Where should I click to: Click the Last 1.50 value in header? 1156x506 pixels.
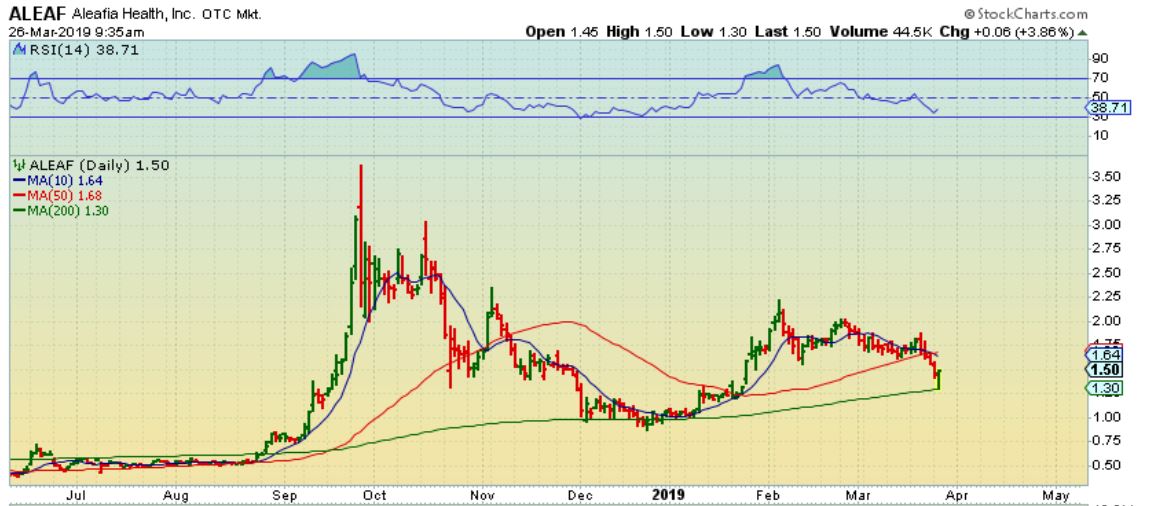(789, 32)
